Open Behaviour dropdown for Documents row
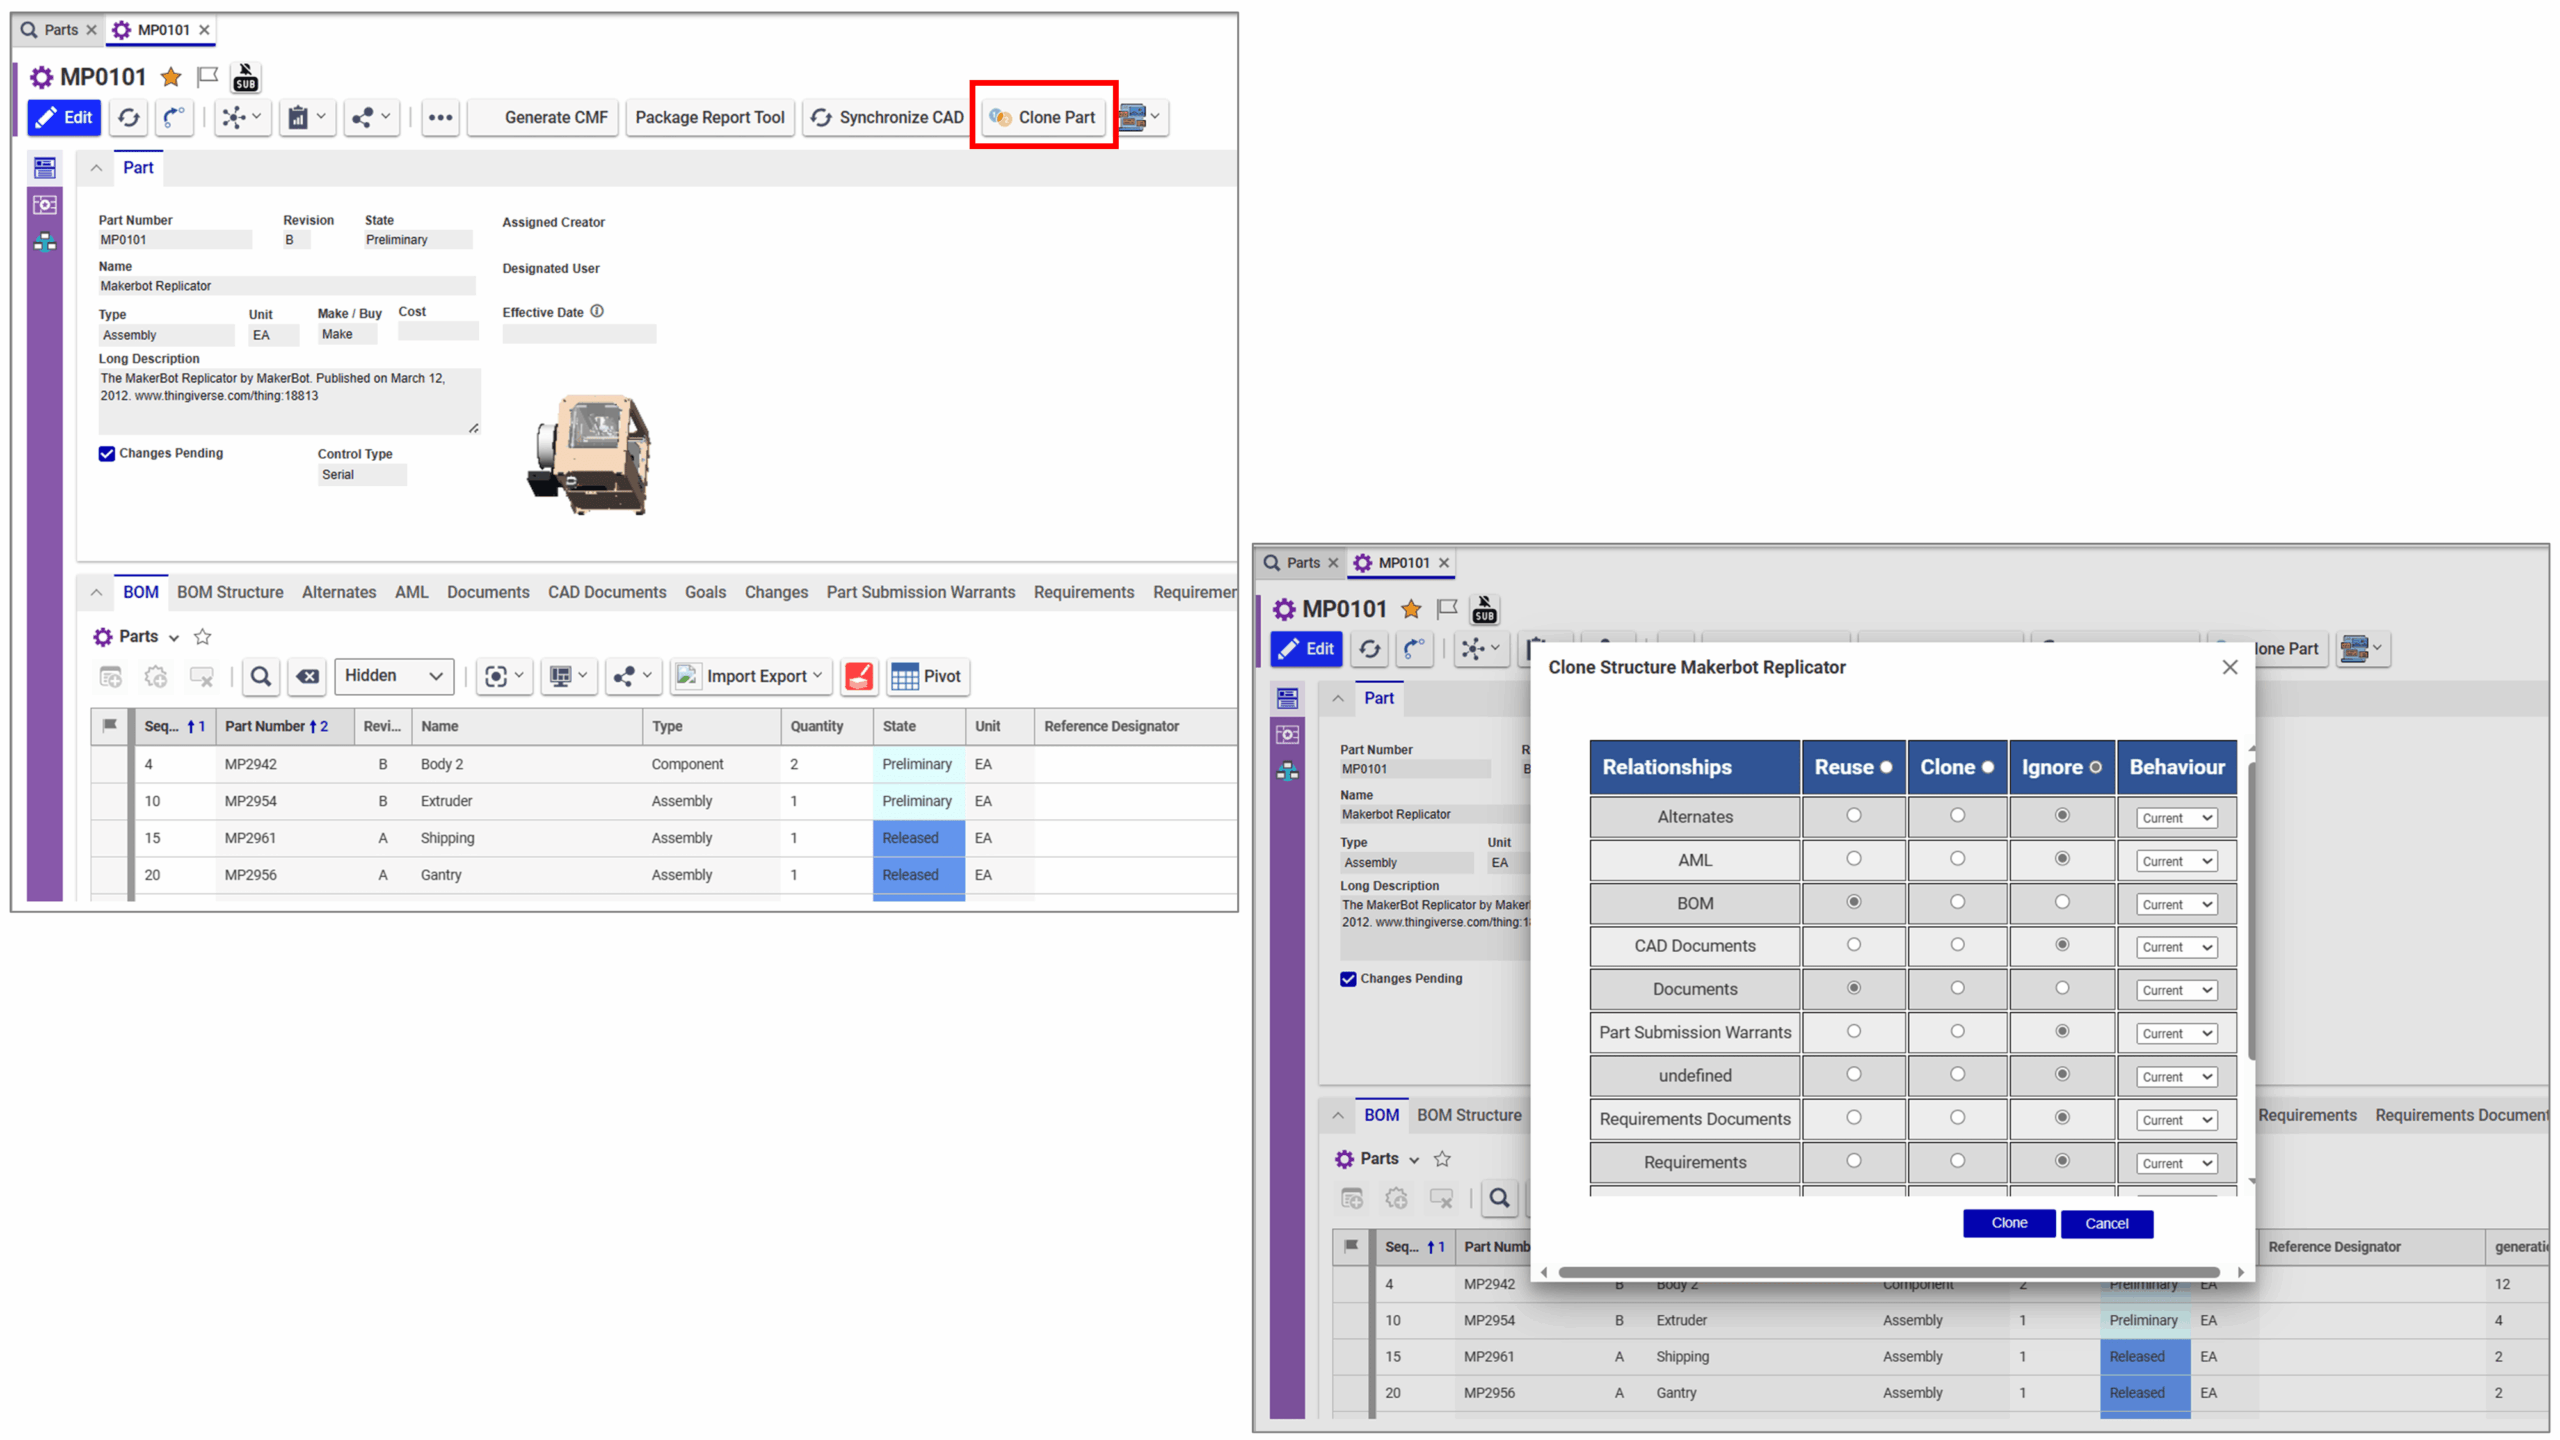This screenshot has height=1440, width=2560. [x=2176, y=991]
